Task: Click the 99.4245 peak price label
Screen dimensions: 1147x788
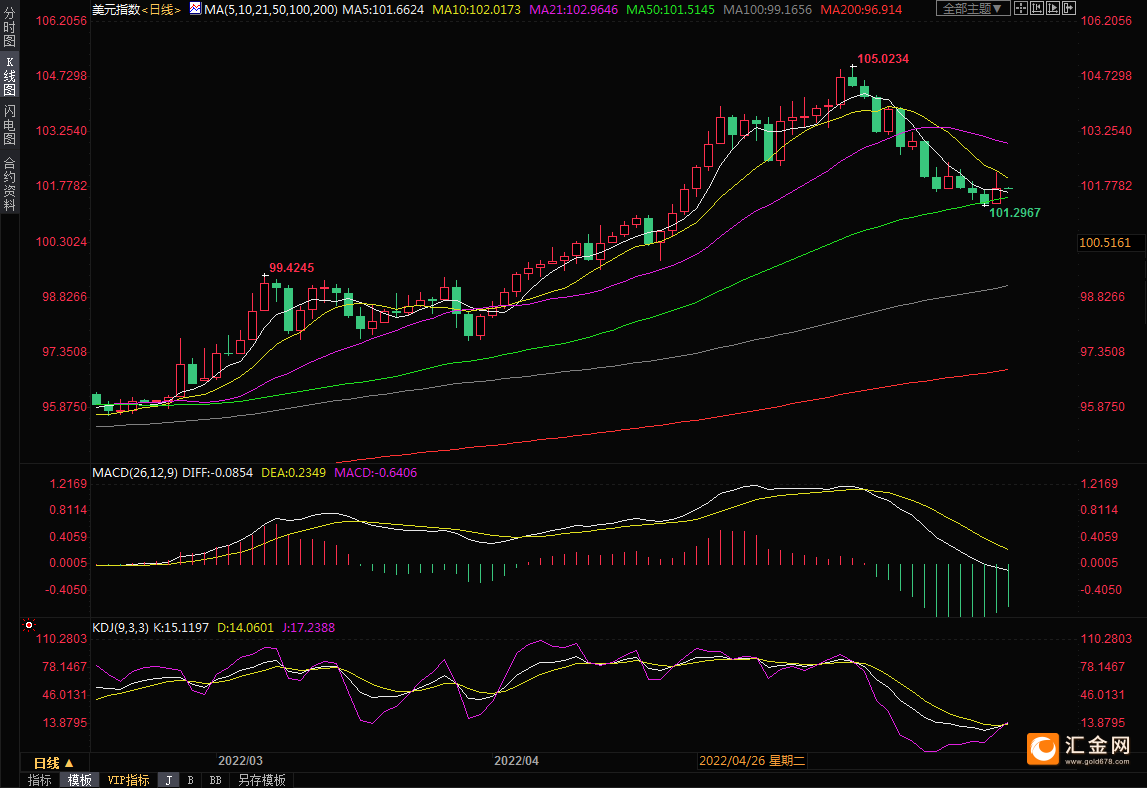Action: pyautogui.click(x=291, y=268)
